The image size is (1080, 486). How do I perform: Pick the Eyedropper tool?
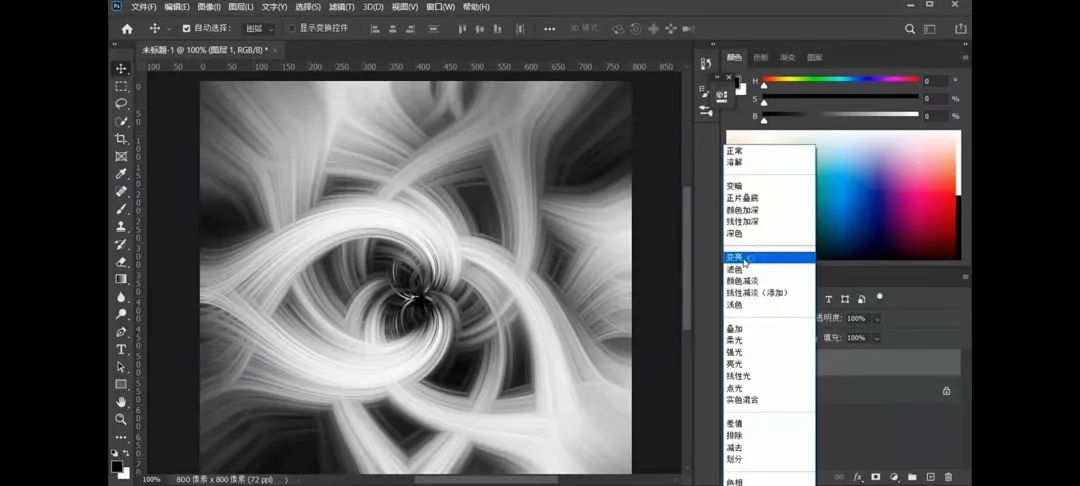pos(121,173)
